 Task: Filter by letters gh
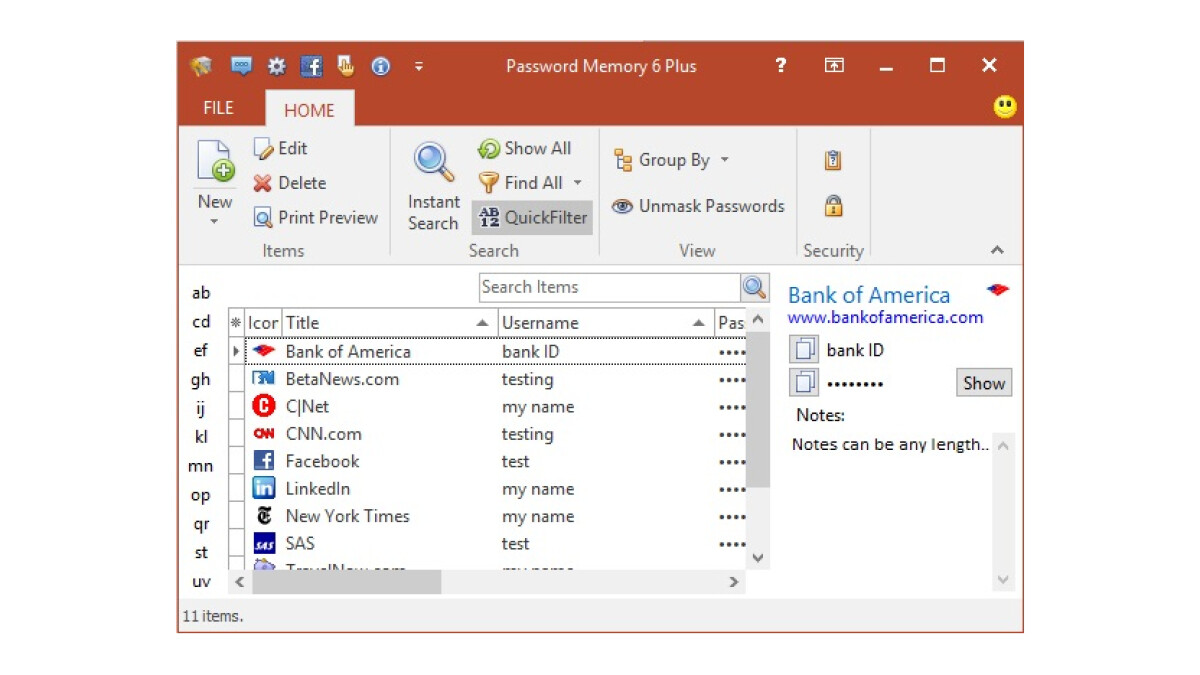pos(201,380)
